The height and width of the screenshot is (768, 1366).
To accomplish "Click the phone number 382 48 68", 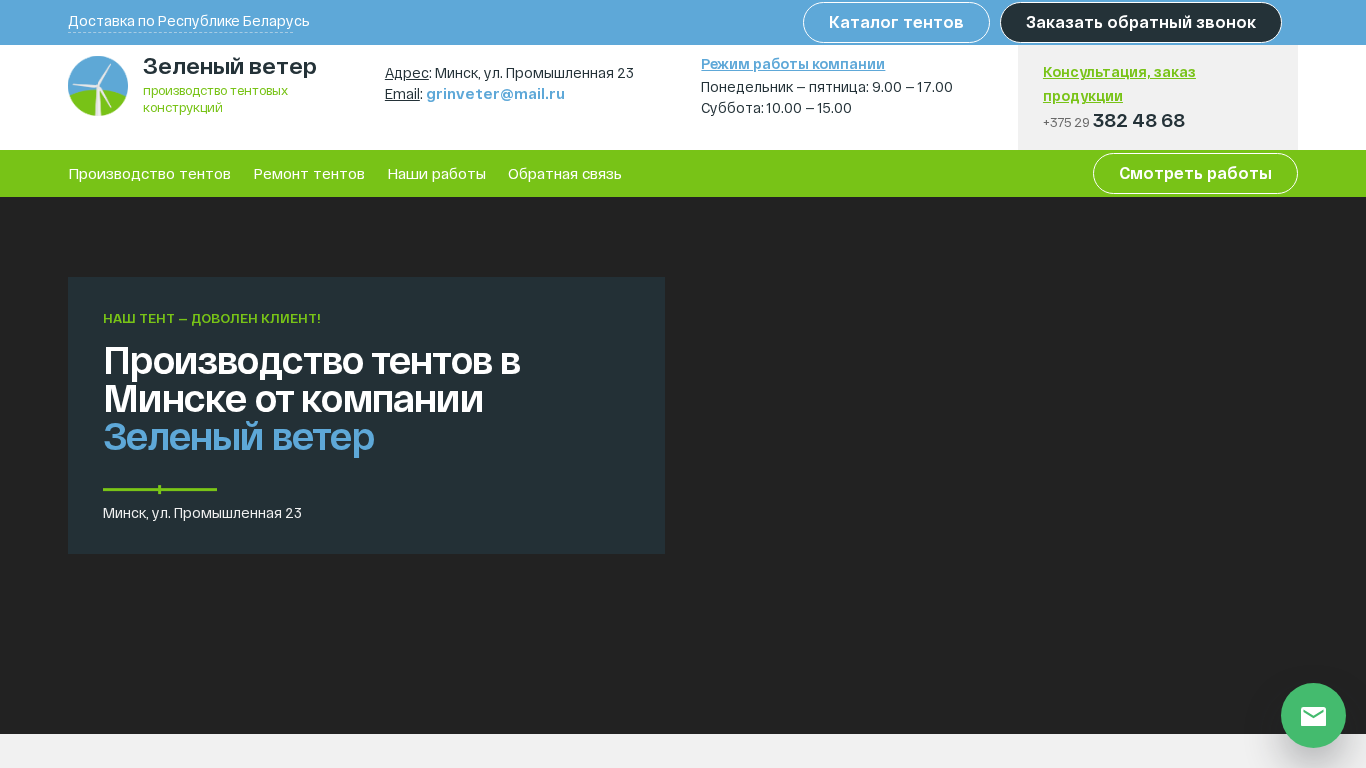I will (1138, 121).
